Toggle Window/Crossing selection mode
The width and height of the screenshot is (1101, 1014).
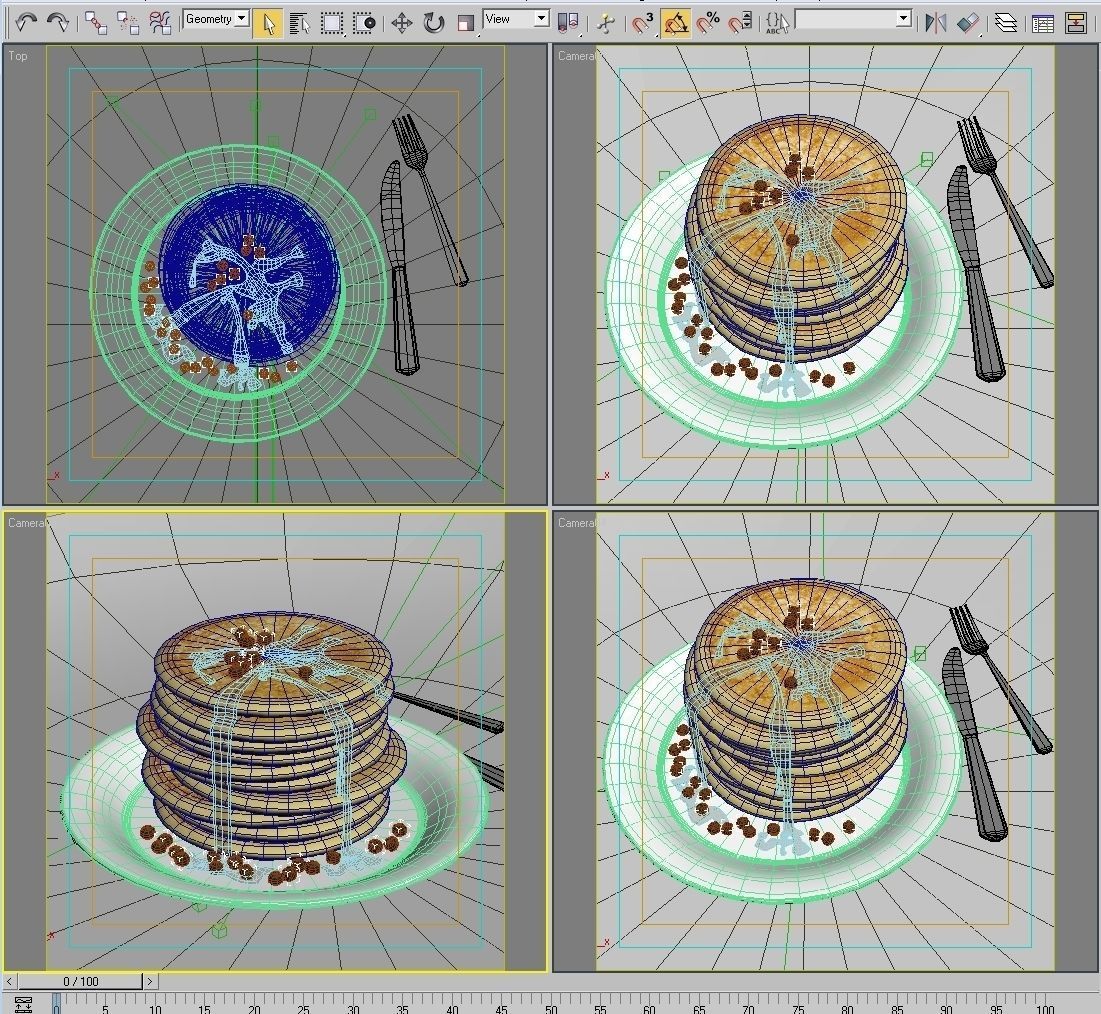point(364,24)
